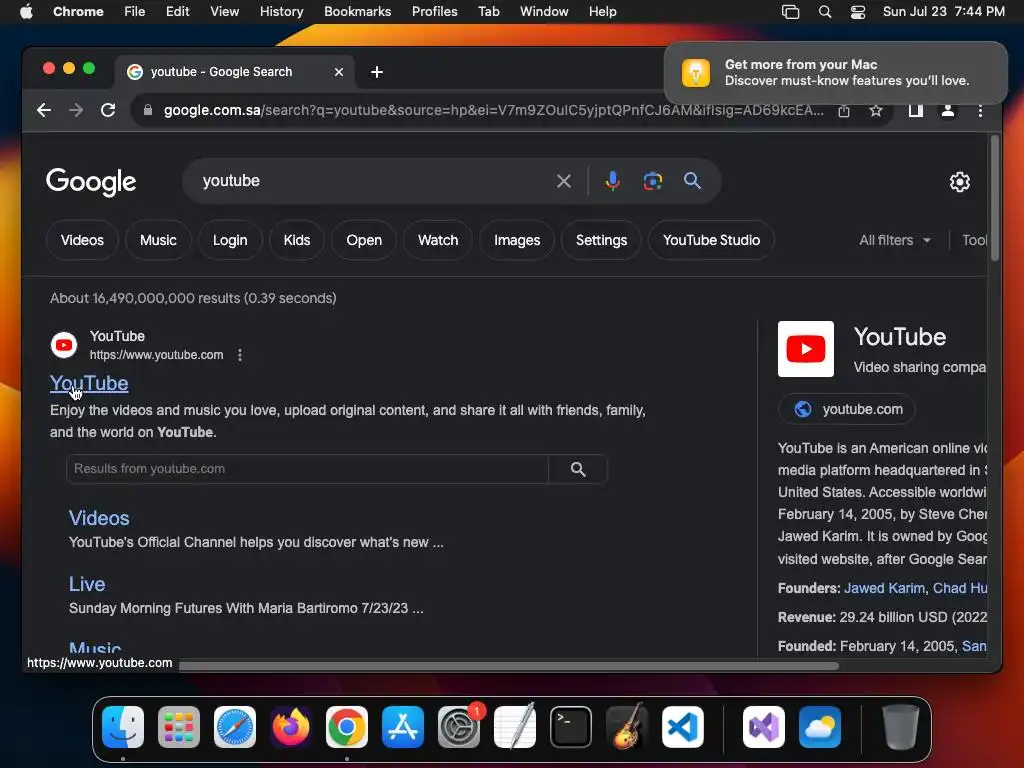
Task: Select the Watch filter chip
Action: point(438,240)
